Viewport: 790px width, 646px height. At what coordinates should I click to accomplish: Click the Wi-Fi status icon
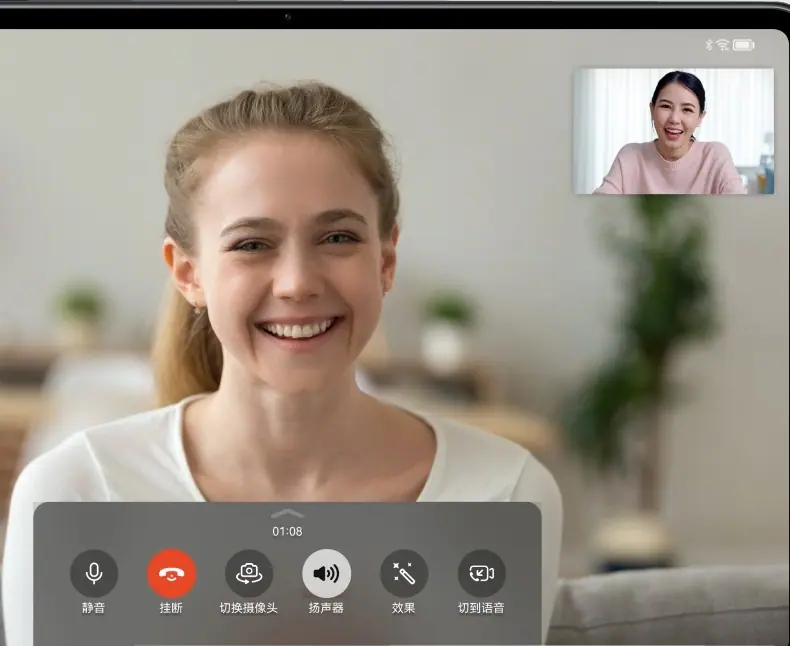(x=723, y=45)
